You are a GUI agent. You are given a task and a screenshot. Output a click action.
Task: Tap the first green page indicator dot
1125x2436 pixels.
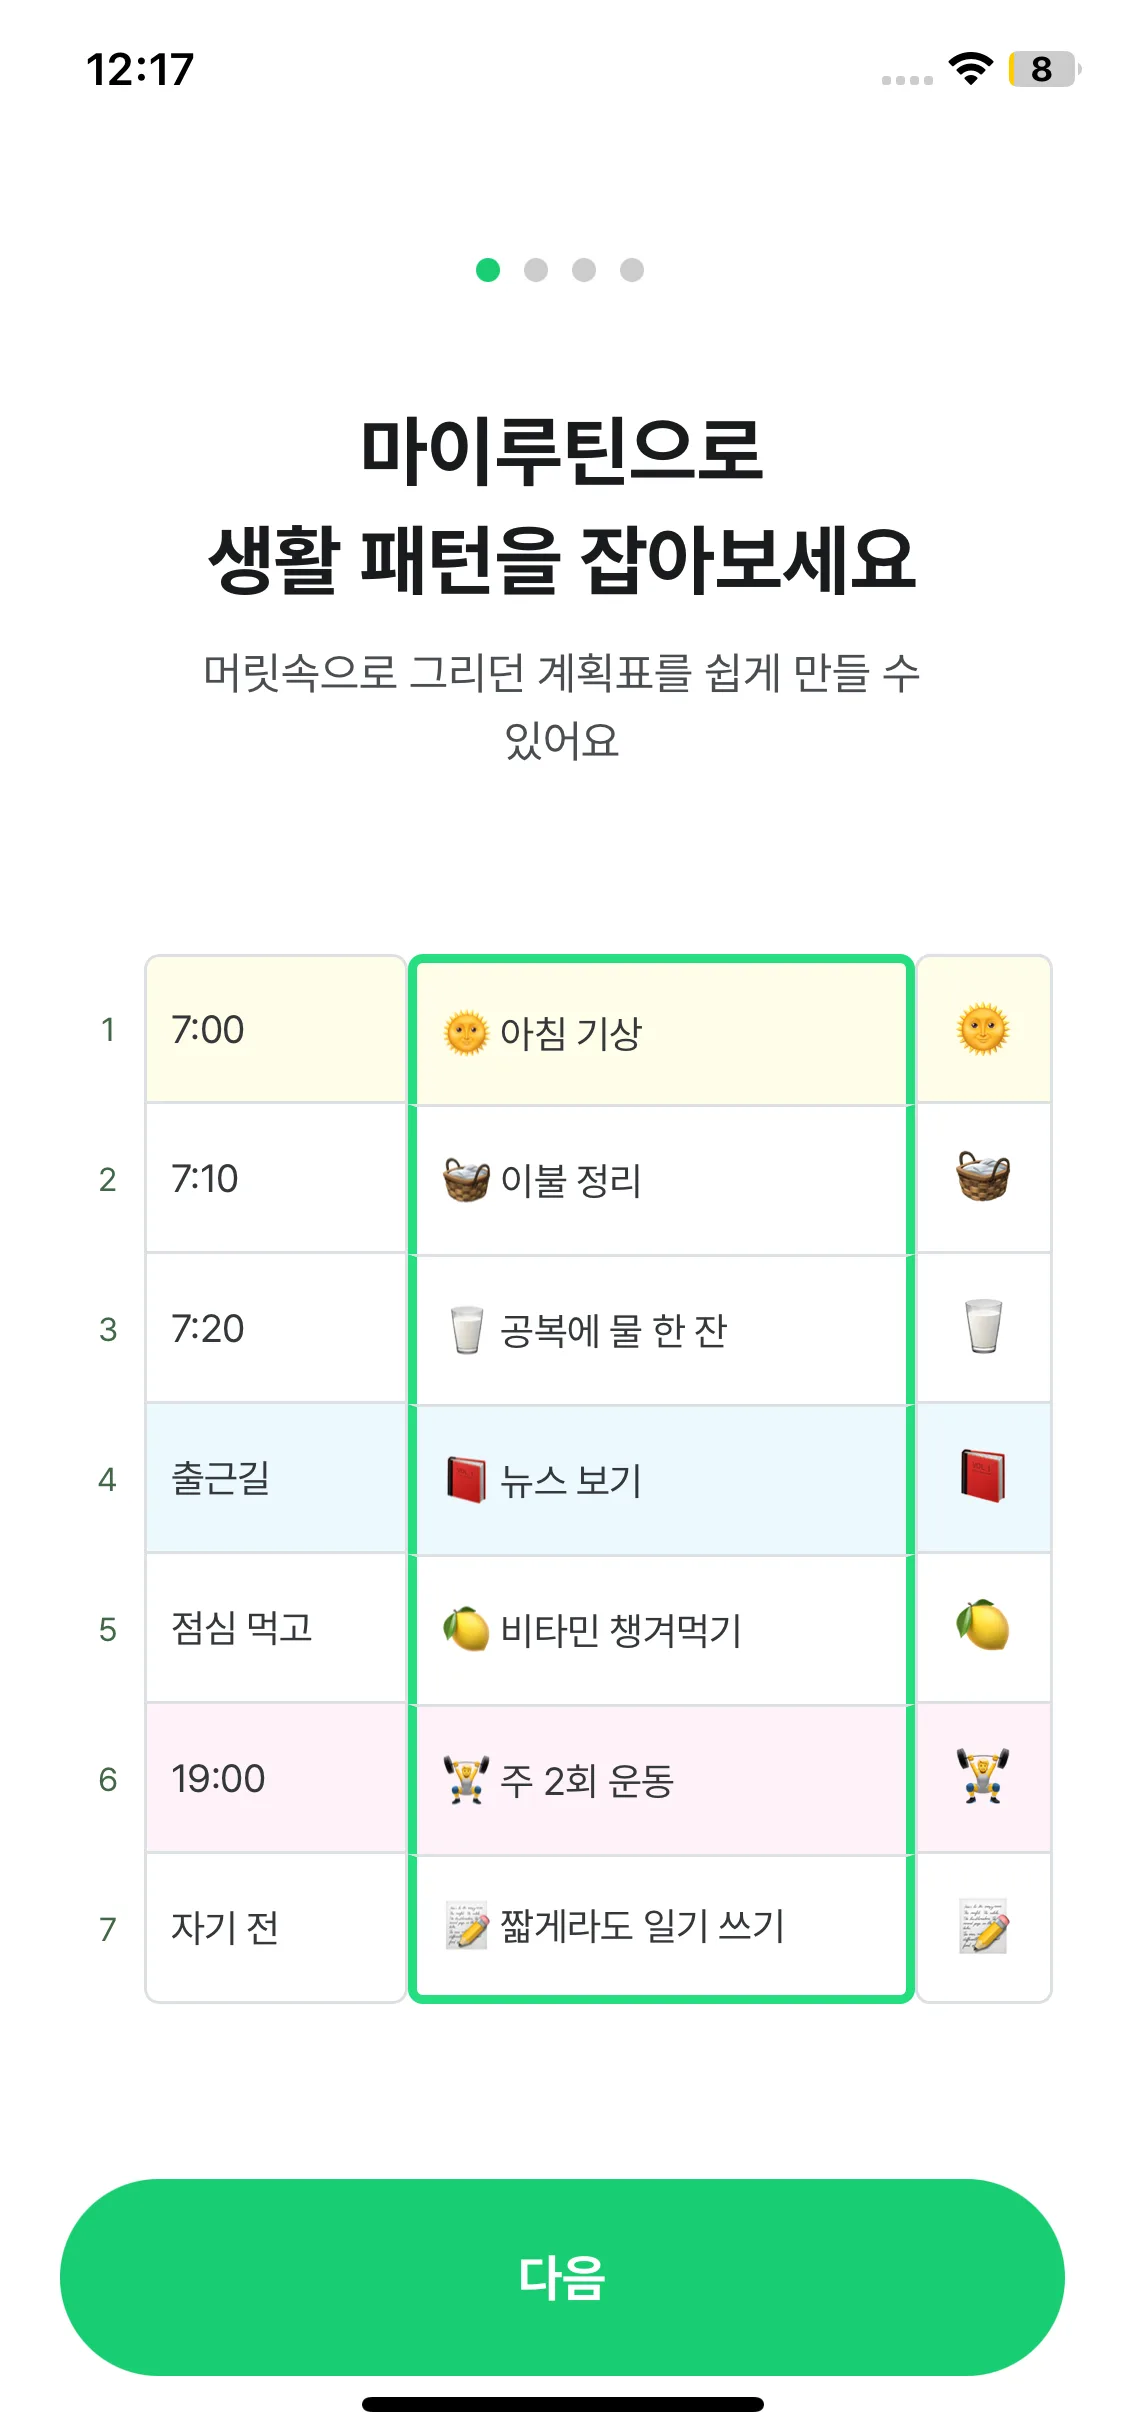click(488, 270)
